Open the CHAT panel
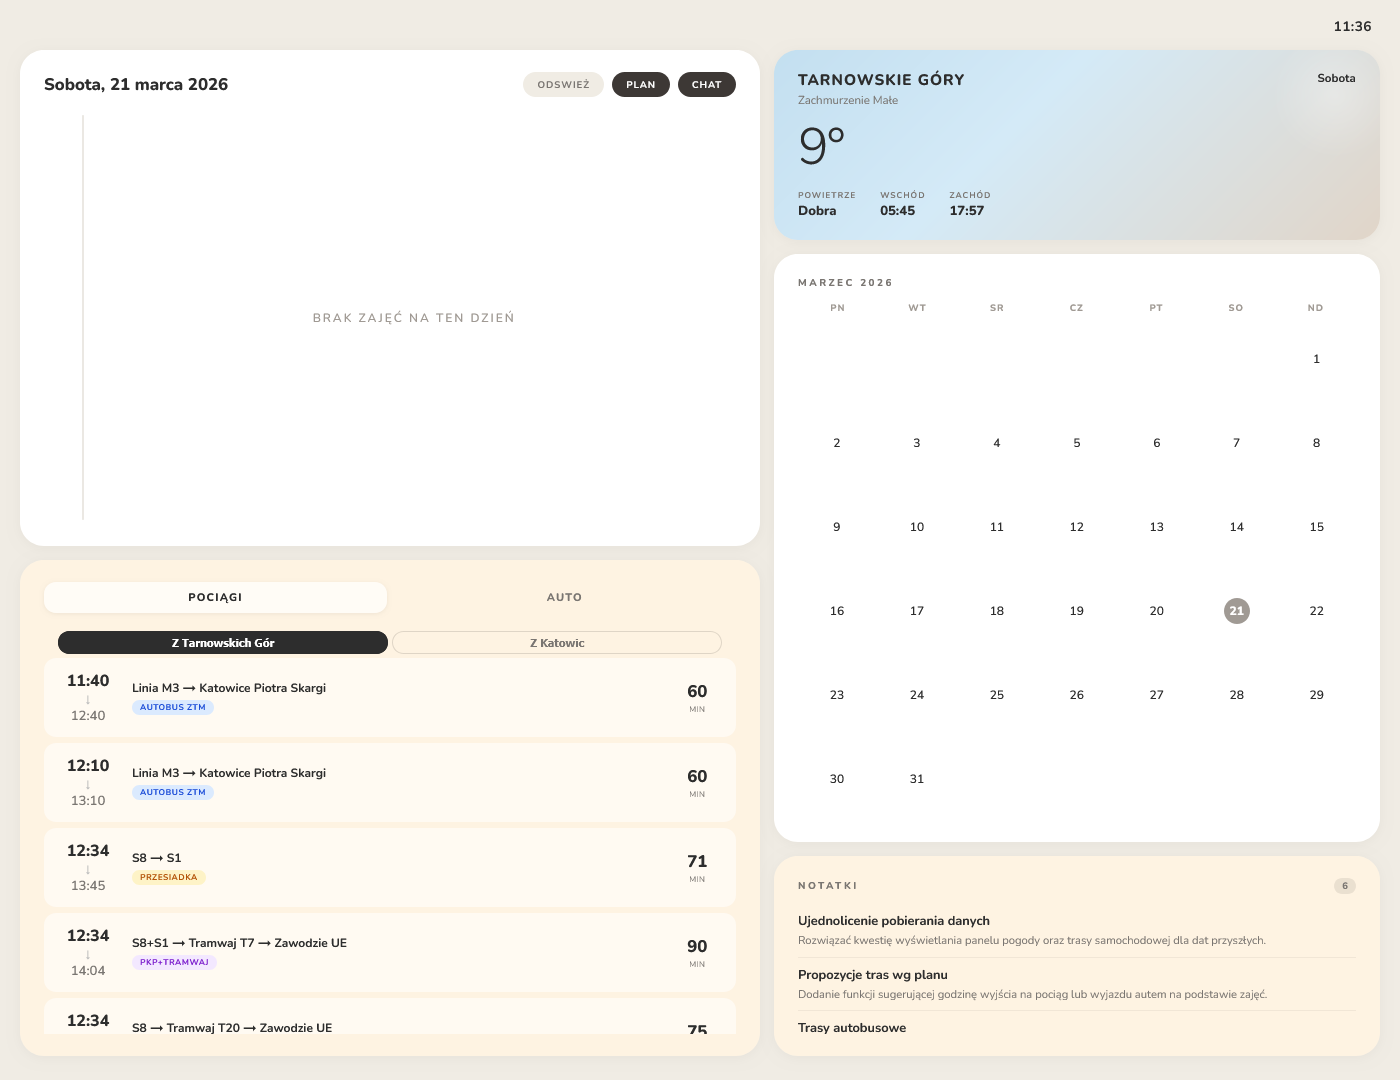This screenshot has width=1400, height=1080. (707, 84)
